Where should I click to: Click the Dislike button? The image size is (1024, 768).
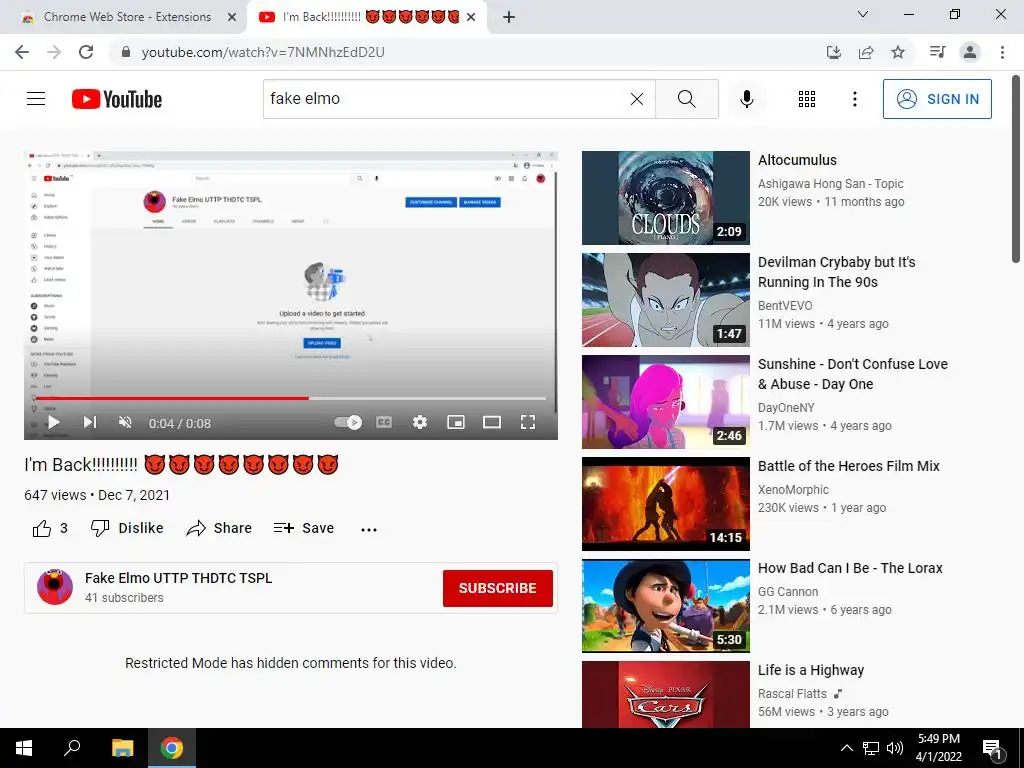pos(127,528)
